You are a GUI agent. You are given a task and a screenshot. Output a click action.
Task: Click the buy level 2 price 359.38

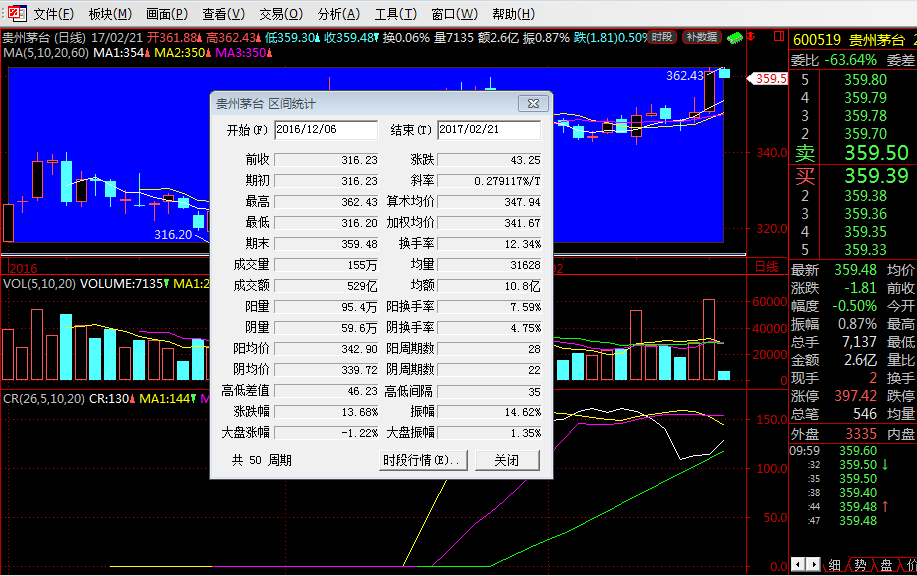tap(865, 195)
